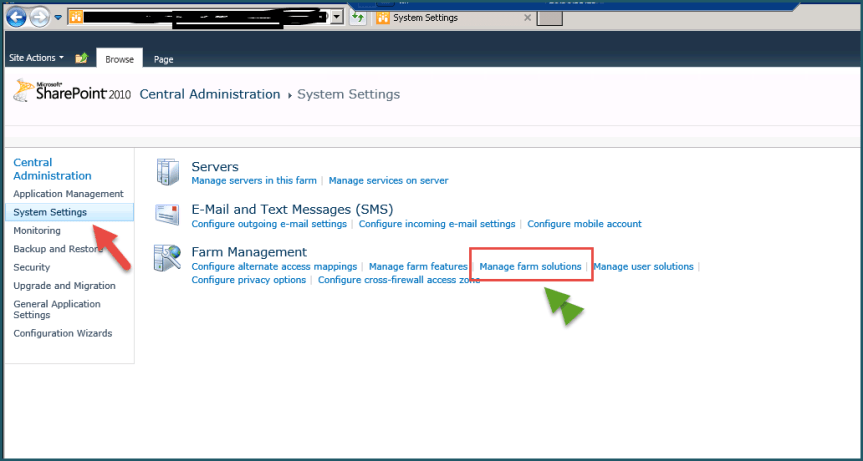
Task: Switch to the Page ribbon tab
Action: pos(163,59)
